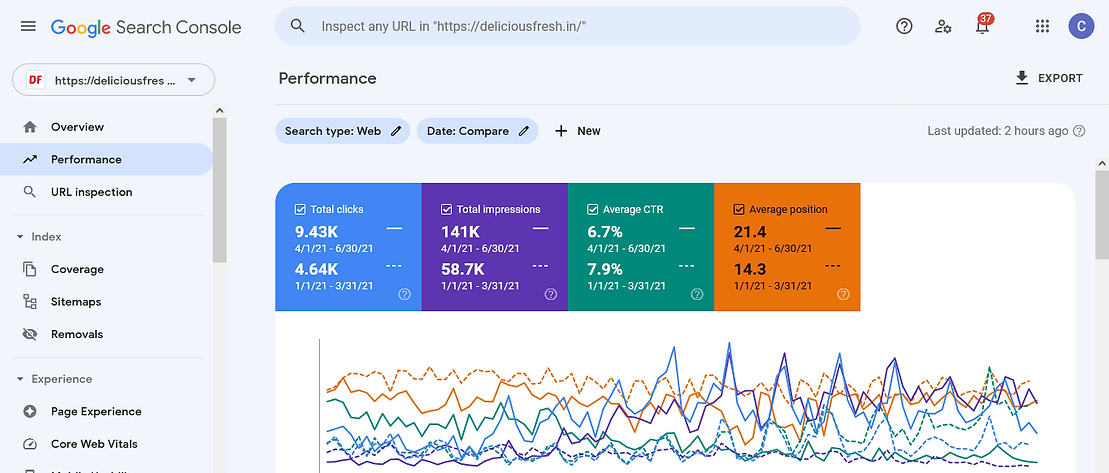Select the Average CTR green card

pos(640,248)
